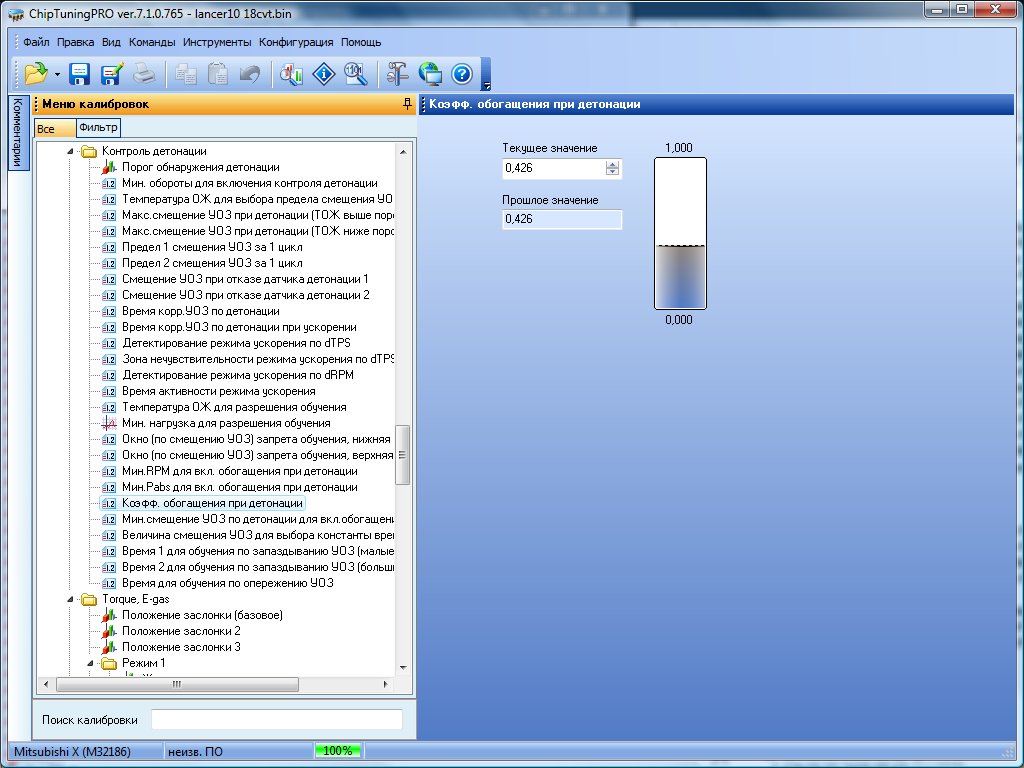This screenshot has height=768, width=1024.
Task: Select Порог обнаружения детонации in tree
Action: point(200,167)
